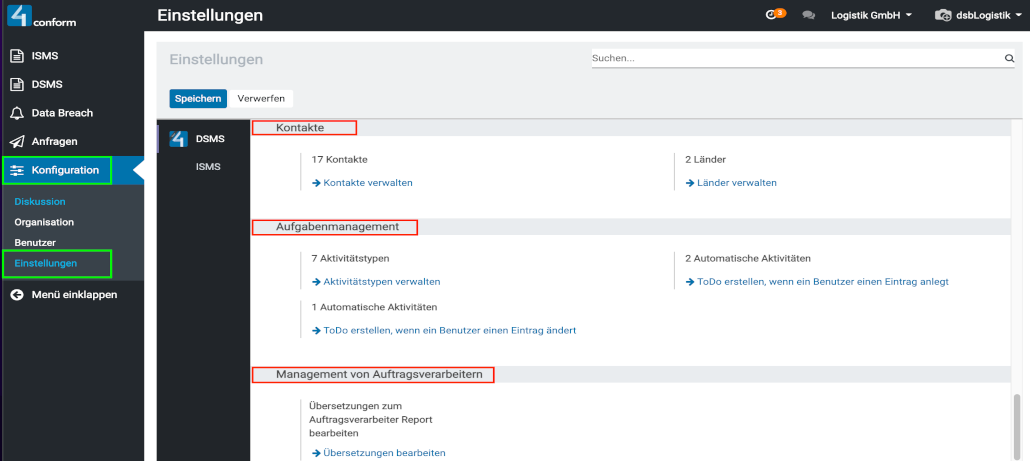Click the 4conform logo in the header
This screenshot has width=1030, height=461.
pyautogui.click(x=42, y=16)
